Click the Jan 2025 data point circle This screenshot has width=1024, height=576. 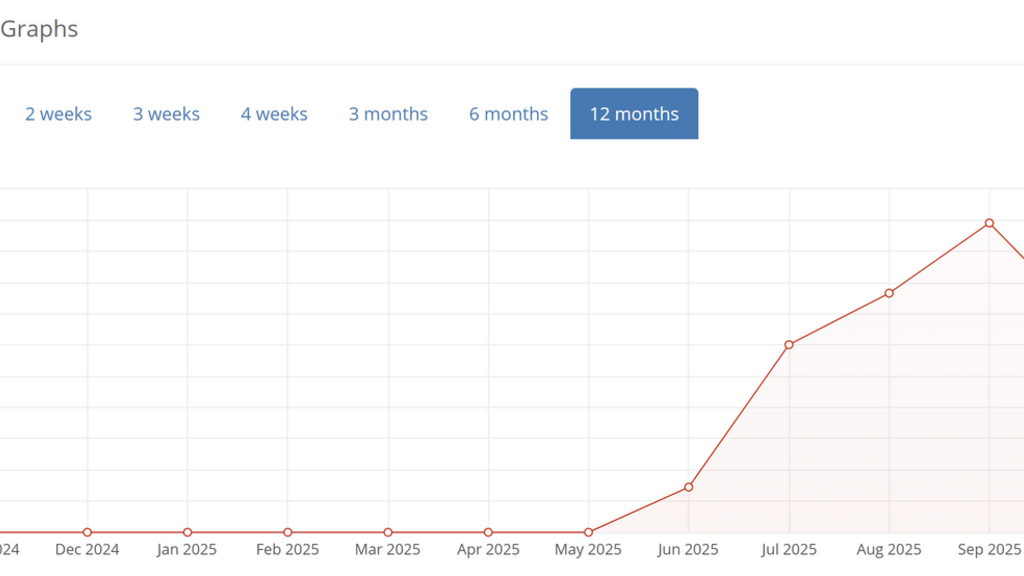pyautogui.click(x=187, y=532)
